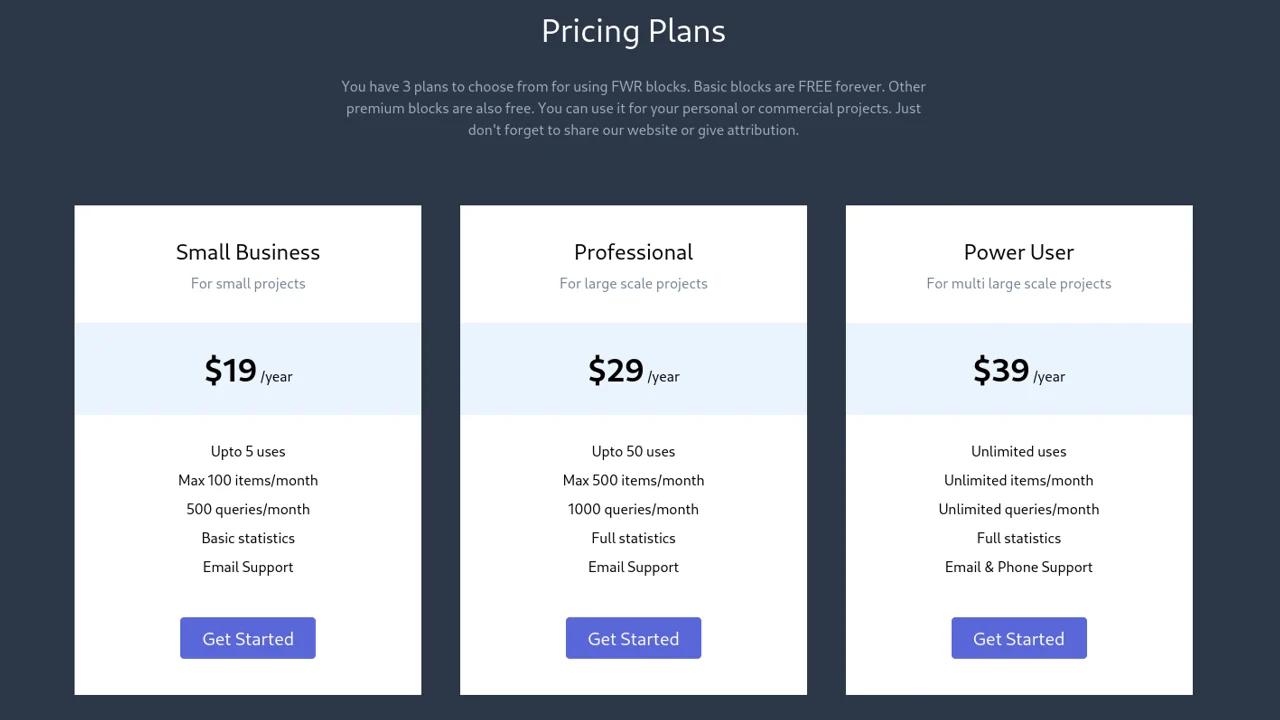Click the 1000 queries/month feature text
The width and height of the screenshot is (1280, 720).
click(x=633, y=509)
